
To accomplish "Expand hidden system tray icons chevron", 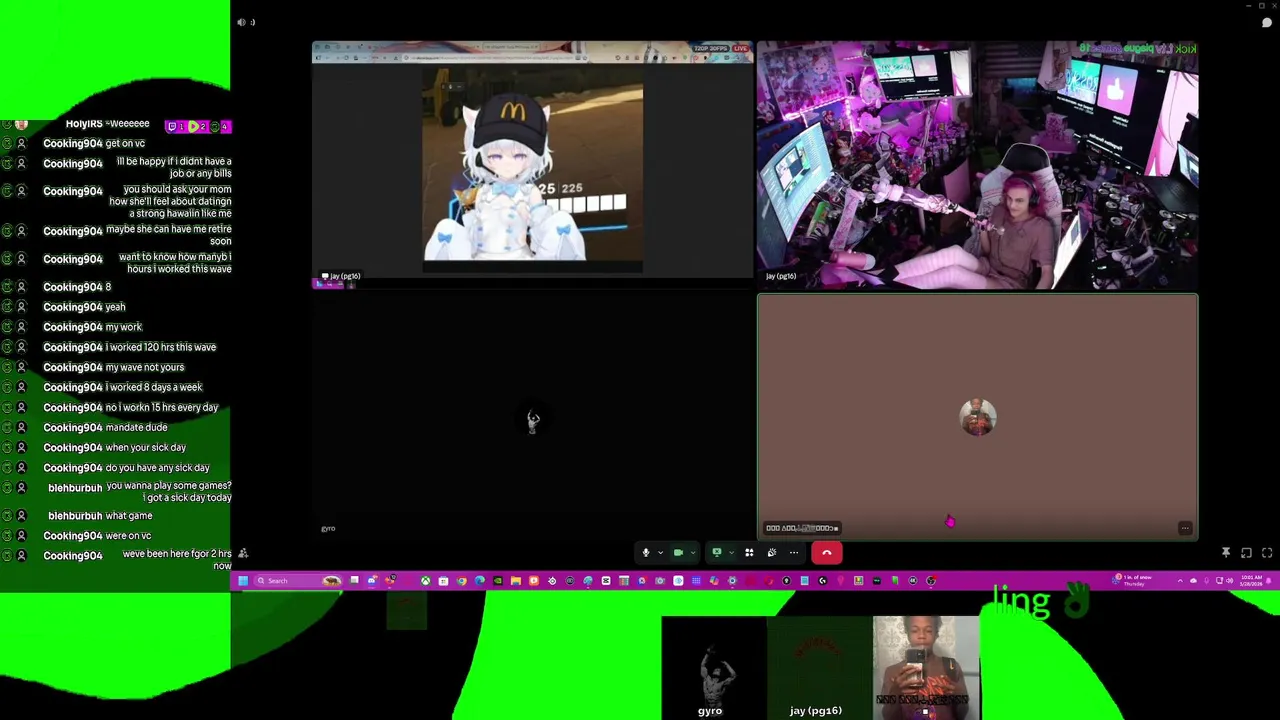I will click(x=1180, y=580).
